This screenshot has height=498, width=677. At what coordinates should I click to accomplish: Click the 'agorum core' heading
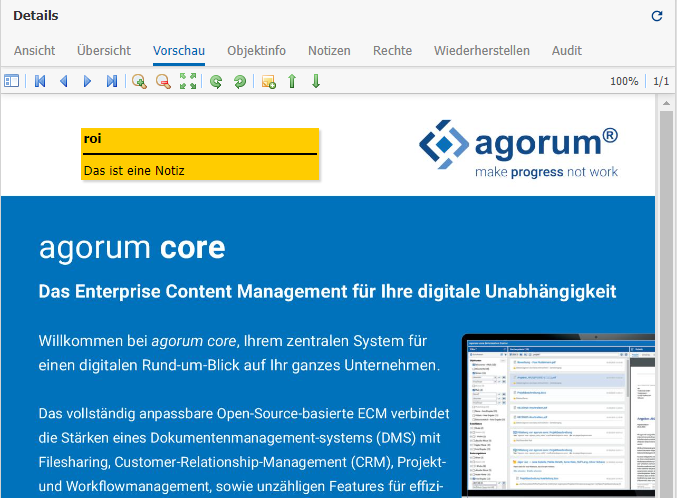[x=132, y=248]
